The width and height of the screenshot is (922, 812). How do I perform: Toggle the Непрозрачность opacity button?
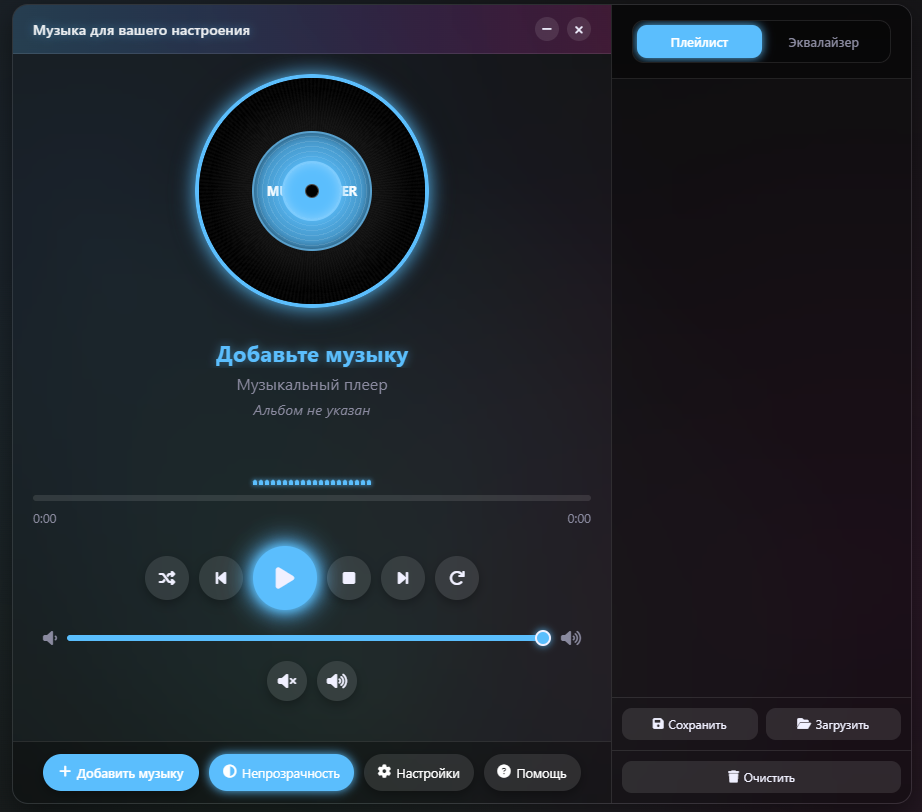[x=281, y=773]
